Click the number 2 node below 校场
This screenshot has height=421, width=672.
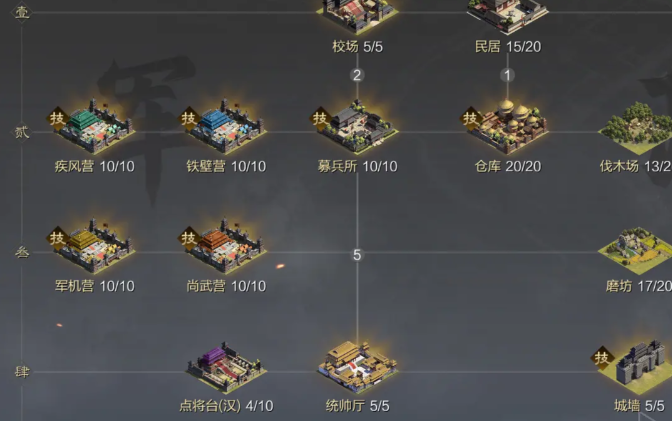tap(357, 75)
